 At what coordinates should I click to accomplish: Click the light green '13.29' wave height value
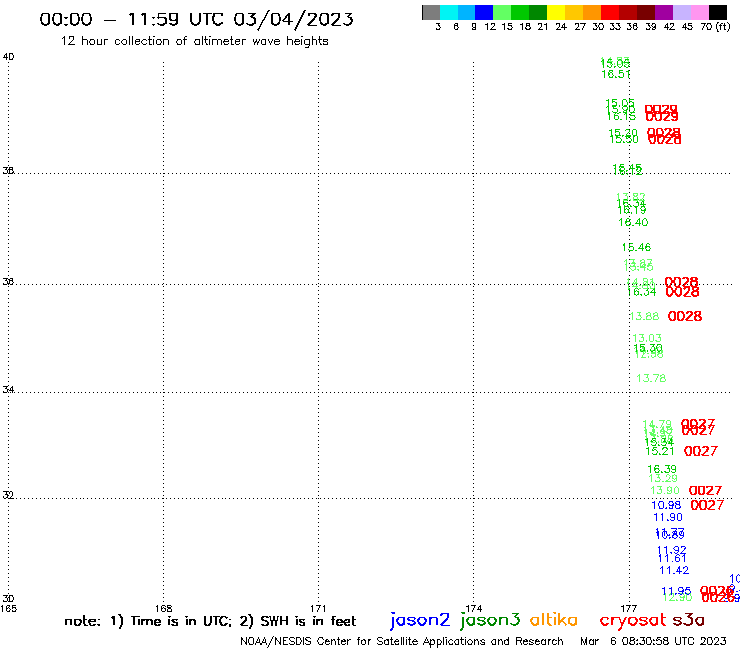click(x=663, y=478)
